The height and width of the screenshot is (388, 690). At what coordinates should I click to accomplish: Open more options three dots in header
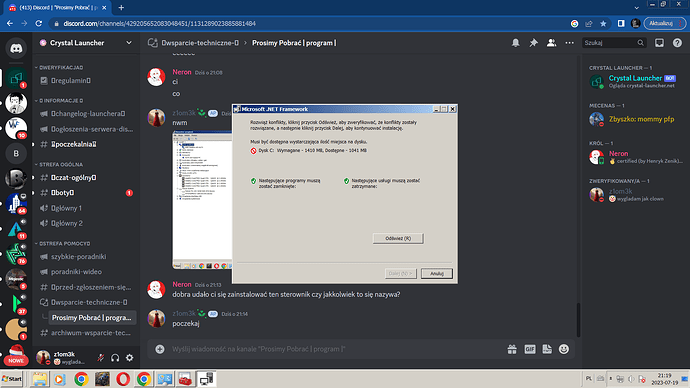coord(569,43)
